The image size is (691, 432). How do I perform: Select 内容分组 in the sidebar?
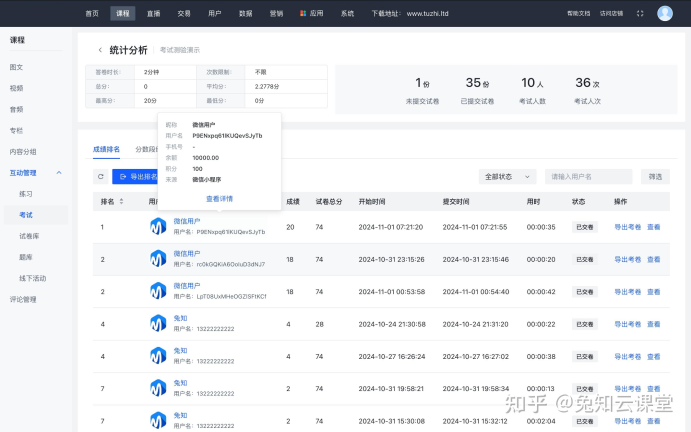click(23, 152)
